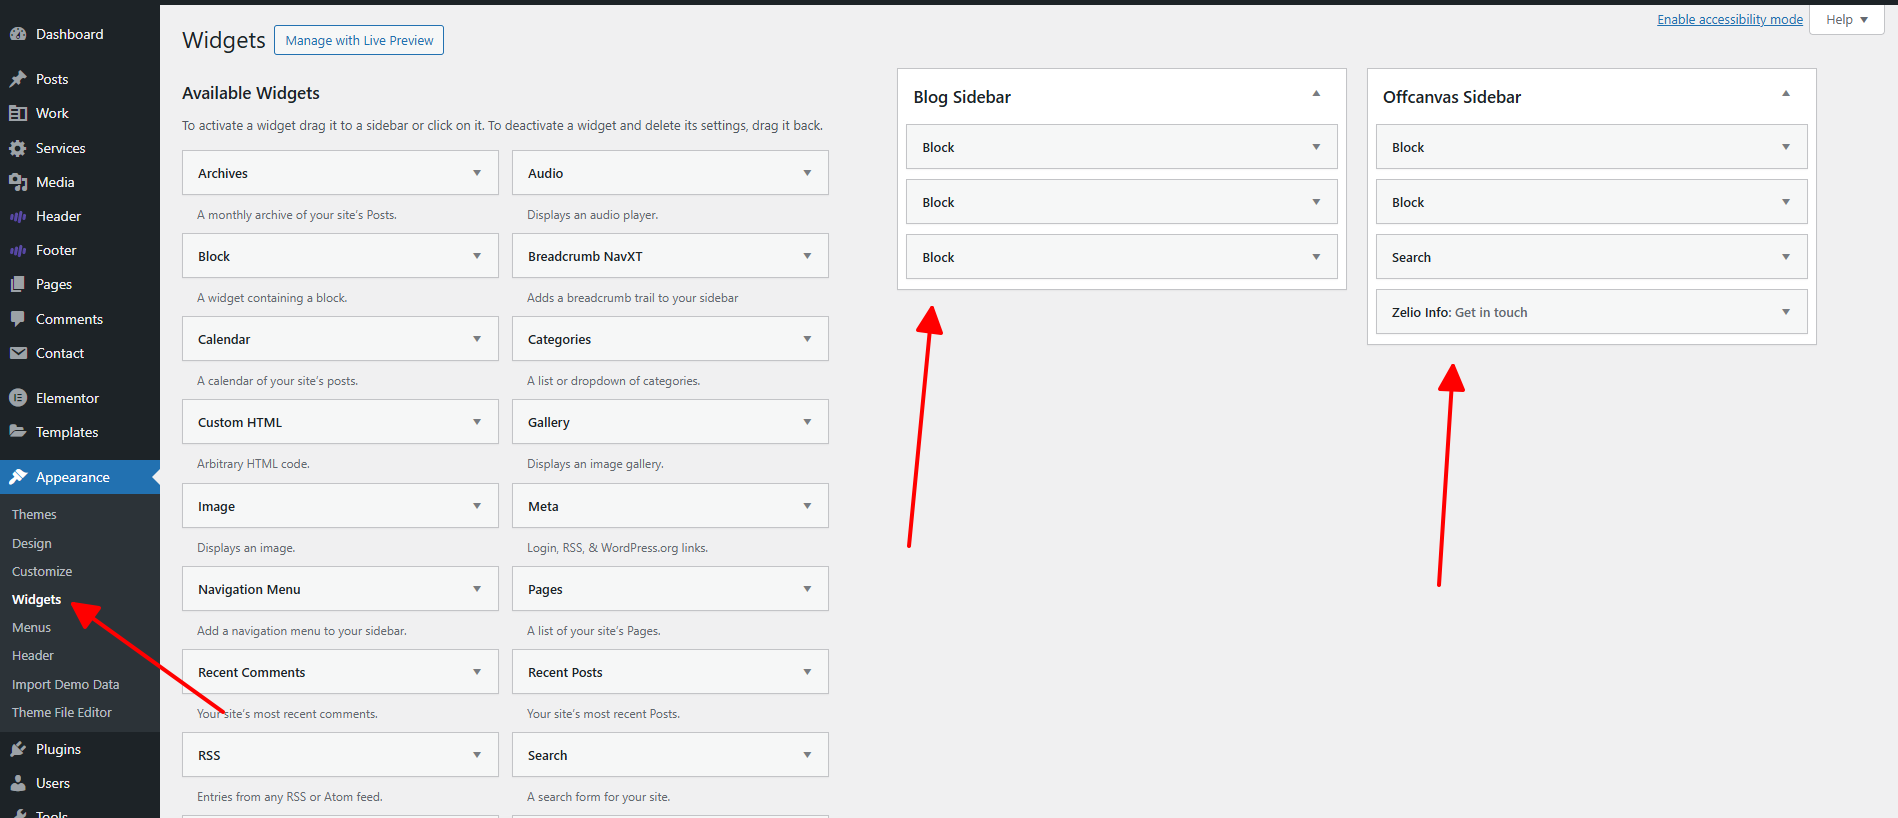
Task: Click the Pages icon in admin sidebar
Action: [18, 284]
